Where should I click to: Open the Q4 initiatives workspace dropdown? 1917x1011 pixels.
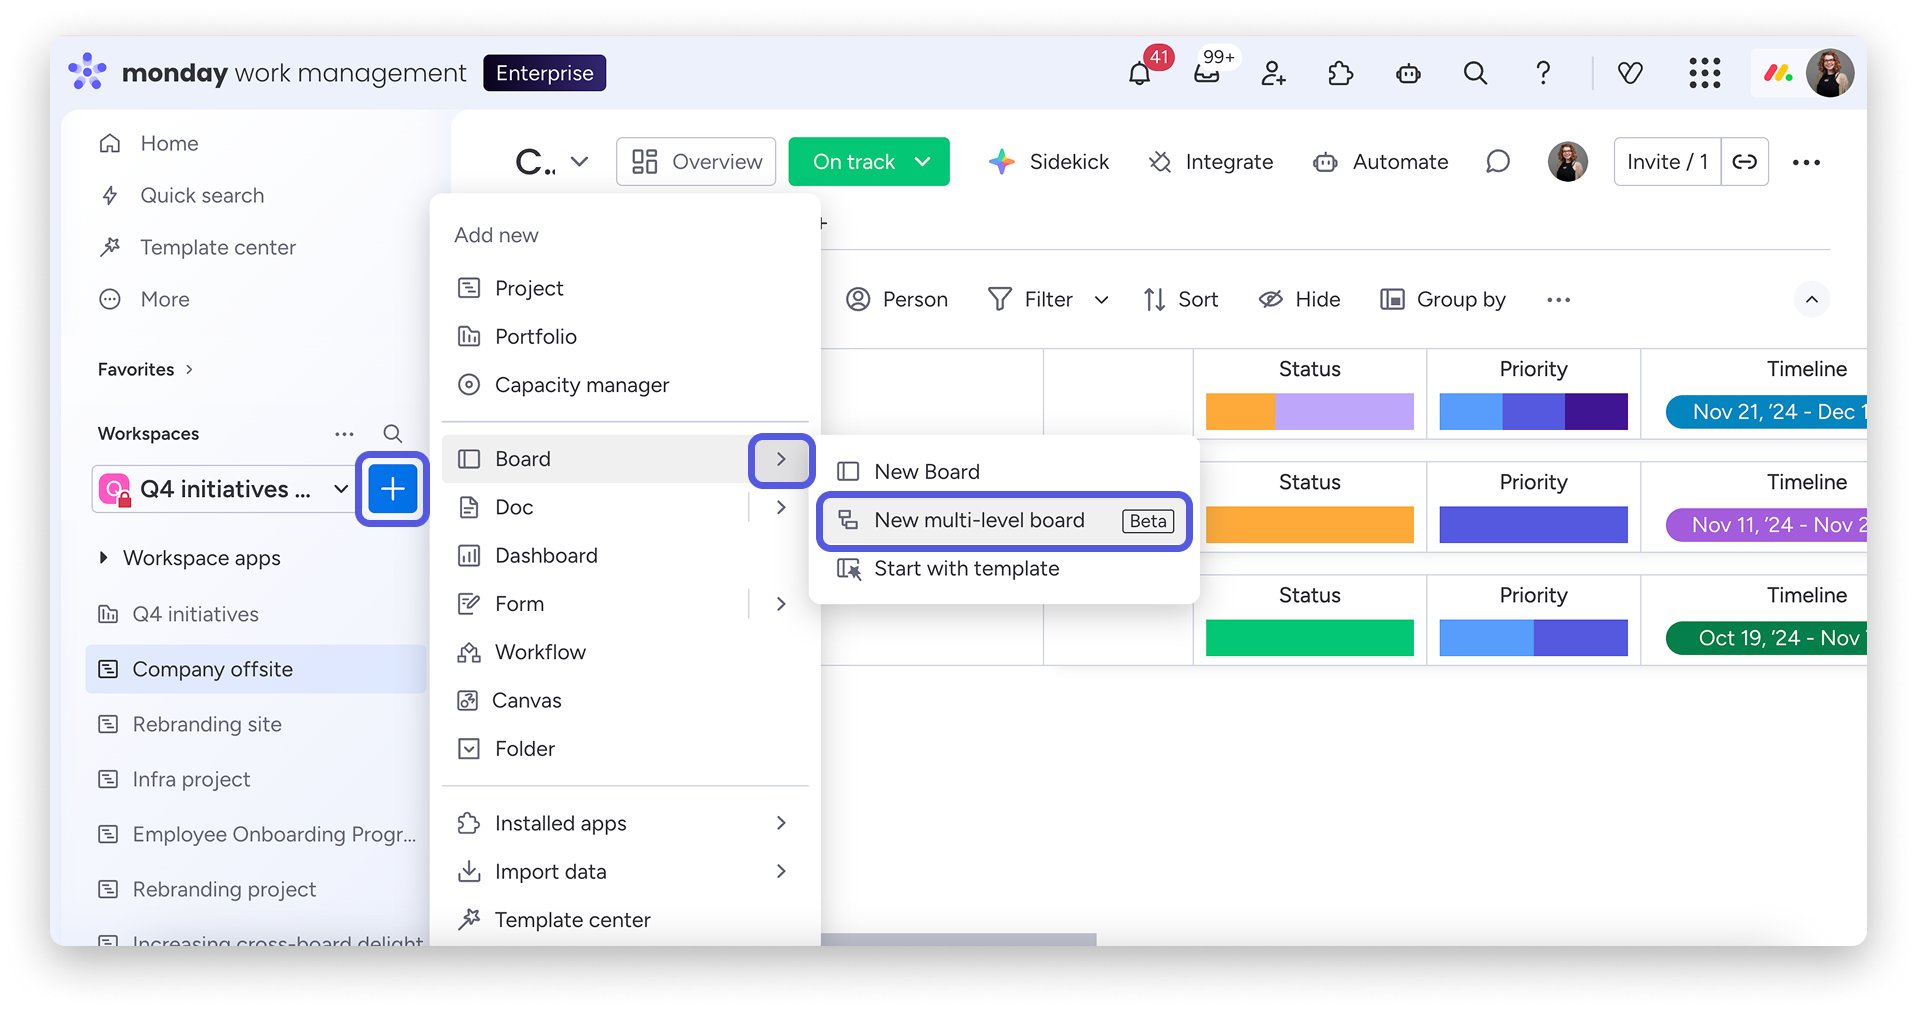pyautogui.click(x=340, y=489)
